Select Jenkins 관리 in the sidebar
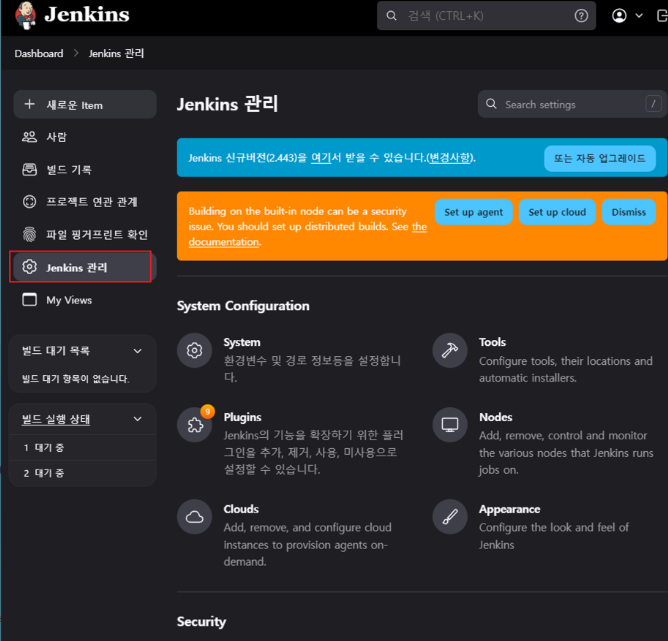Viewport: 668px width, 641px height. click(x=85, y=267)
